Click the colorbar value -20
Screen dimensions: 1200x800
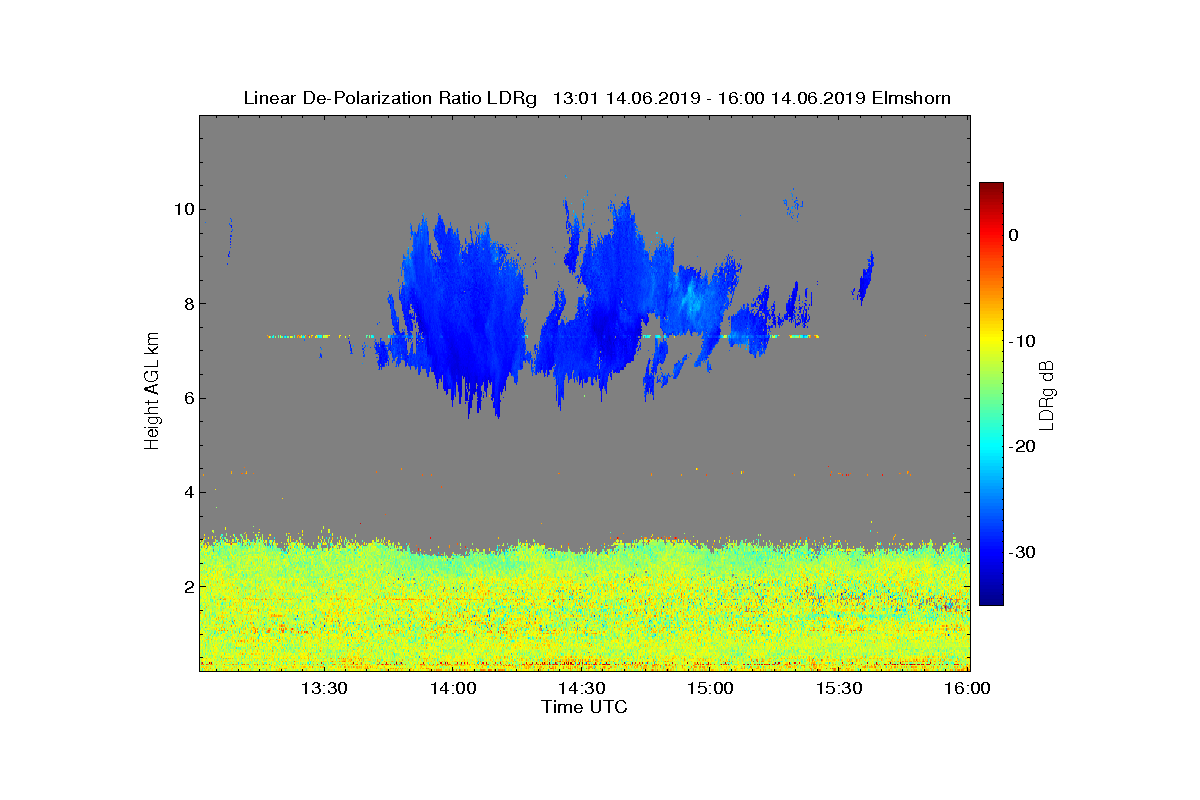coord(1022,447)
